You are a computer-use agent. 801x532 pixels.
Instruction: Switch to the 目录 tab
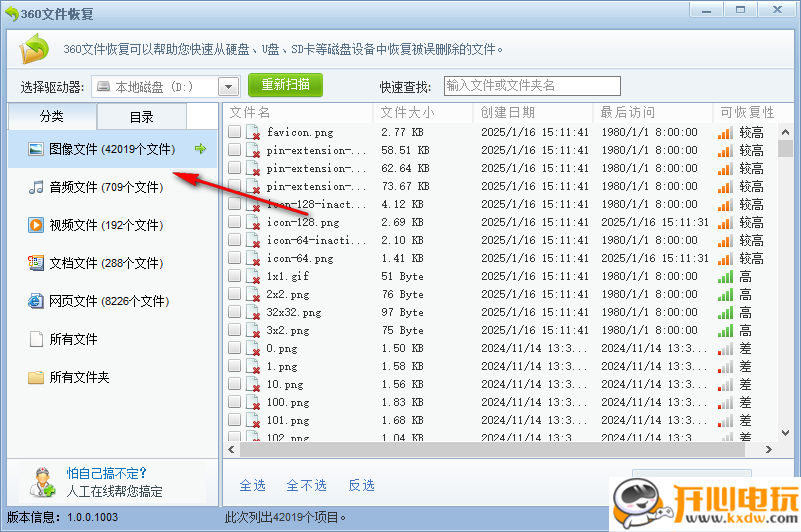point(142,117)
